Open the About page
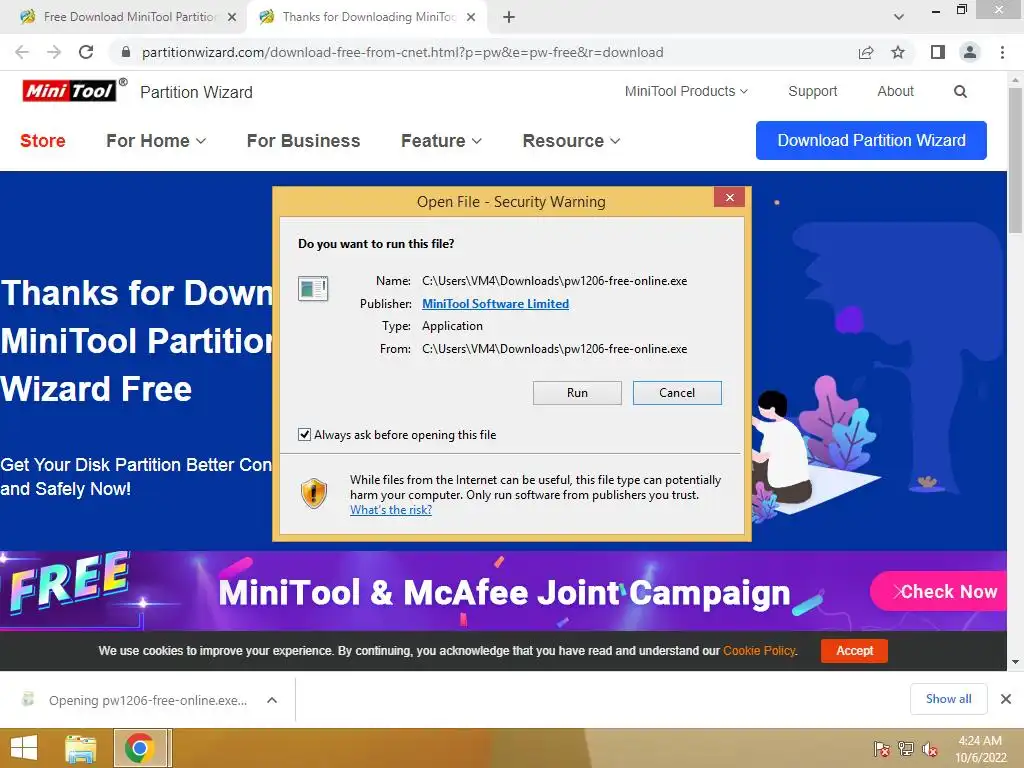1024x768 pixels. click(895, 91)
